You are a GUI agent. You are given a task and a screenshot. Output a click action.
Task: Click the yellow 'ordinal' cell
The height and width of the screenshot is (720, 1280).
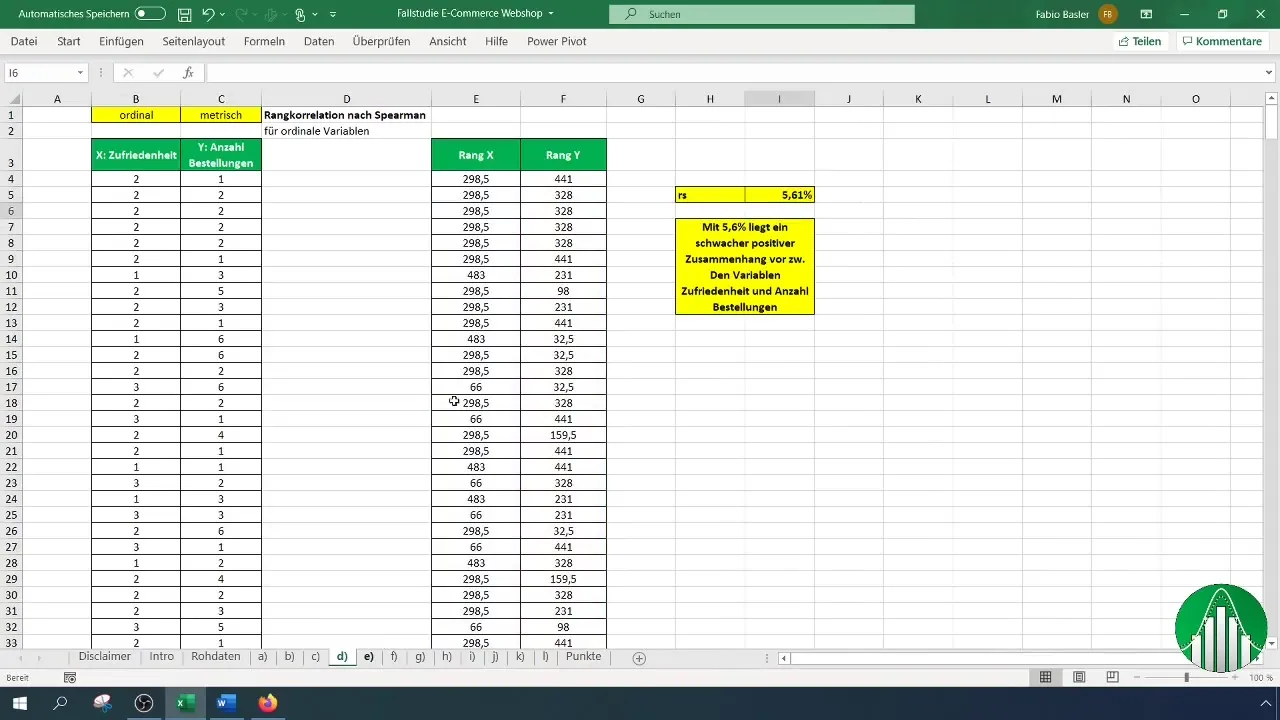tap(136, 115)
